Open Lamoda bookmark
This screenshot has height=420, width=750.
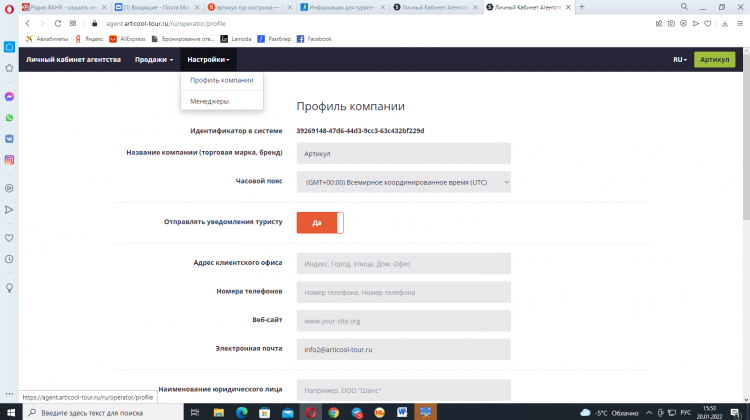236,39
